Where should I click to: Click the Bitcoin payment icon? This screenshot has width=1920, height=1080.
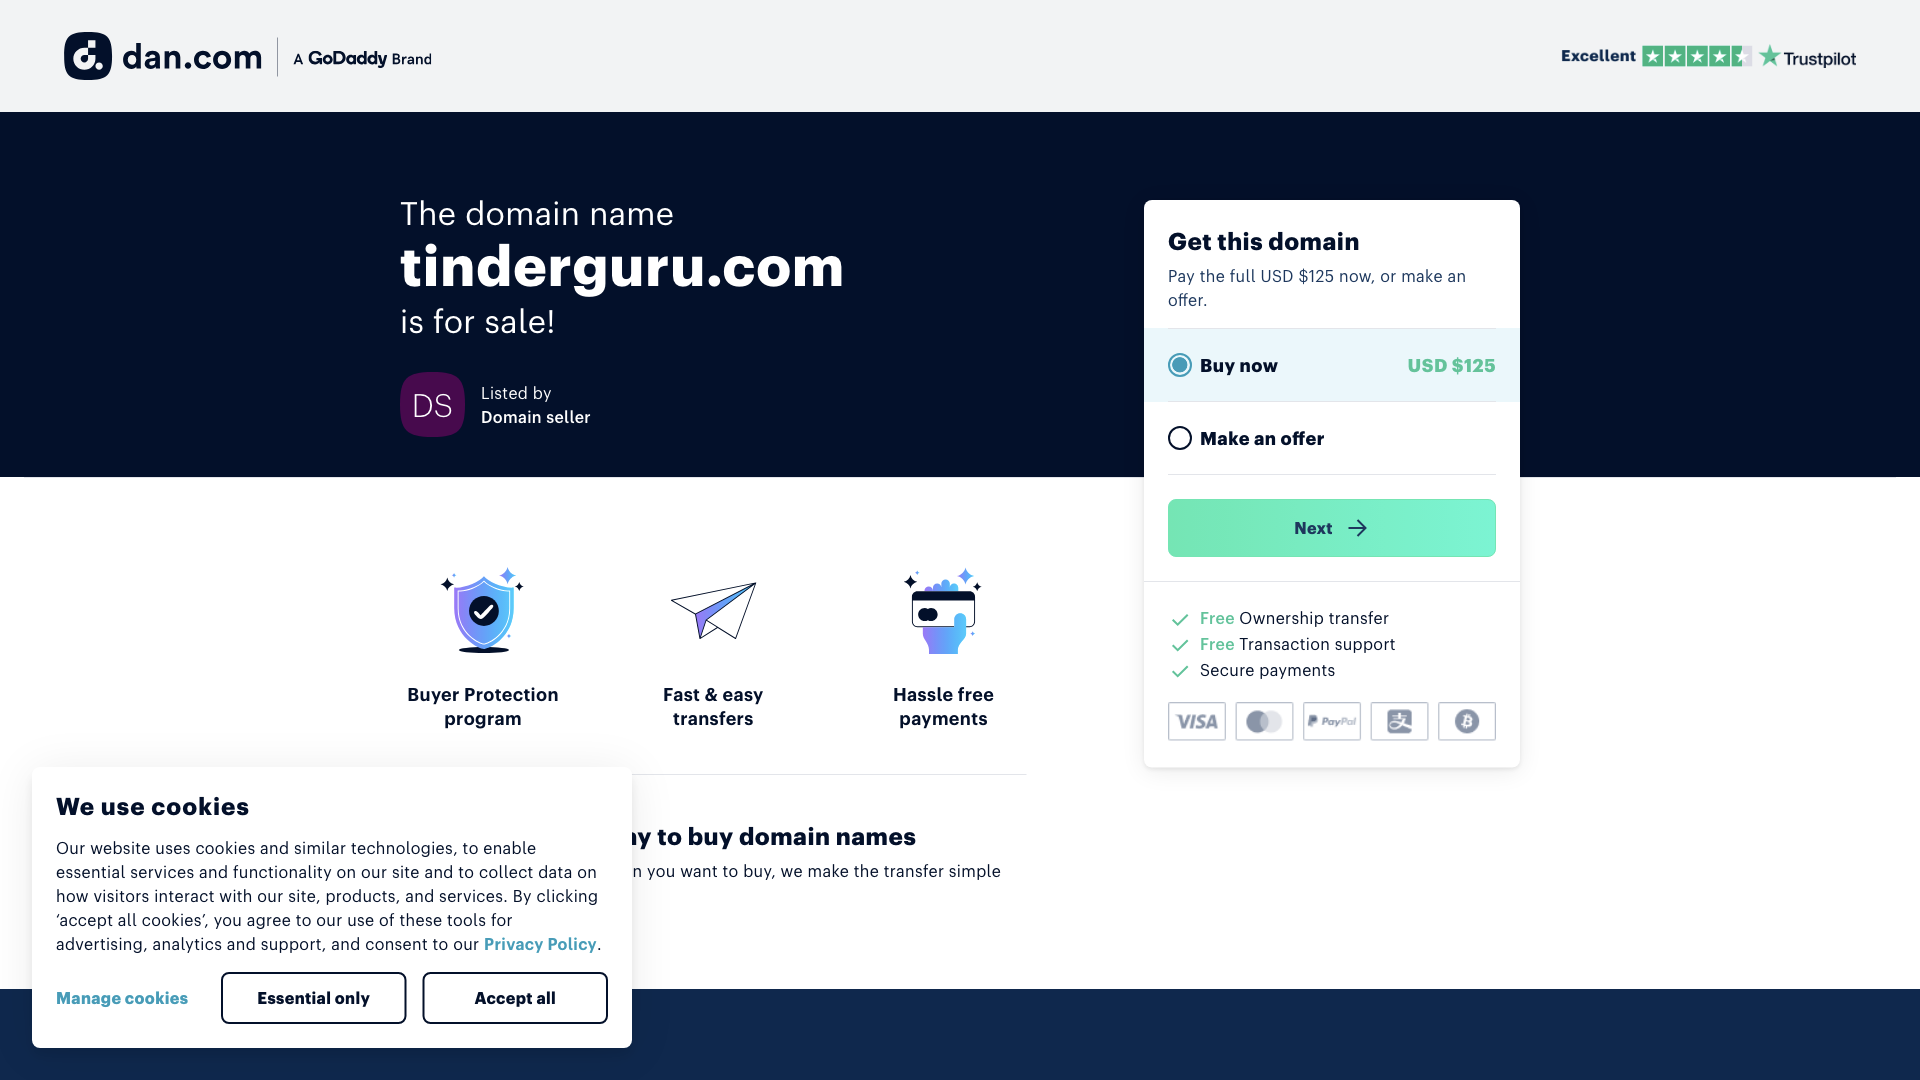(1465, 721)
